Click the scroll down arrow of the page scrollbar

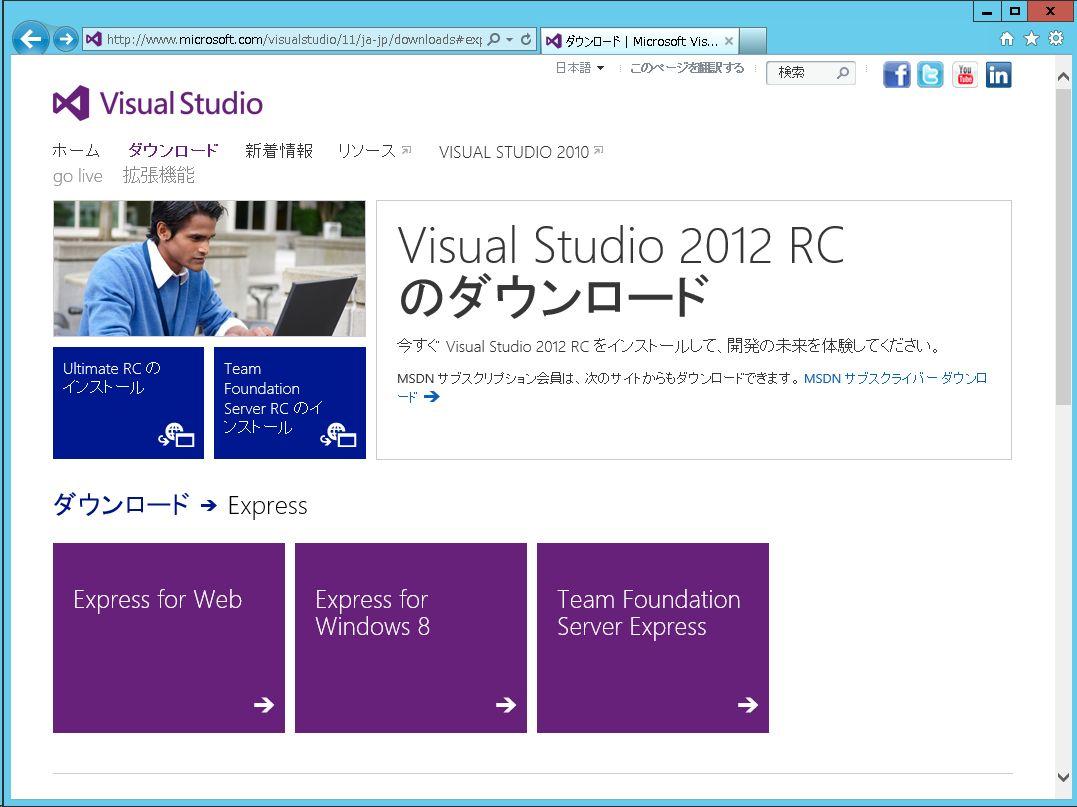click(1063, 777)
